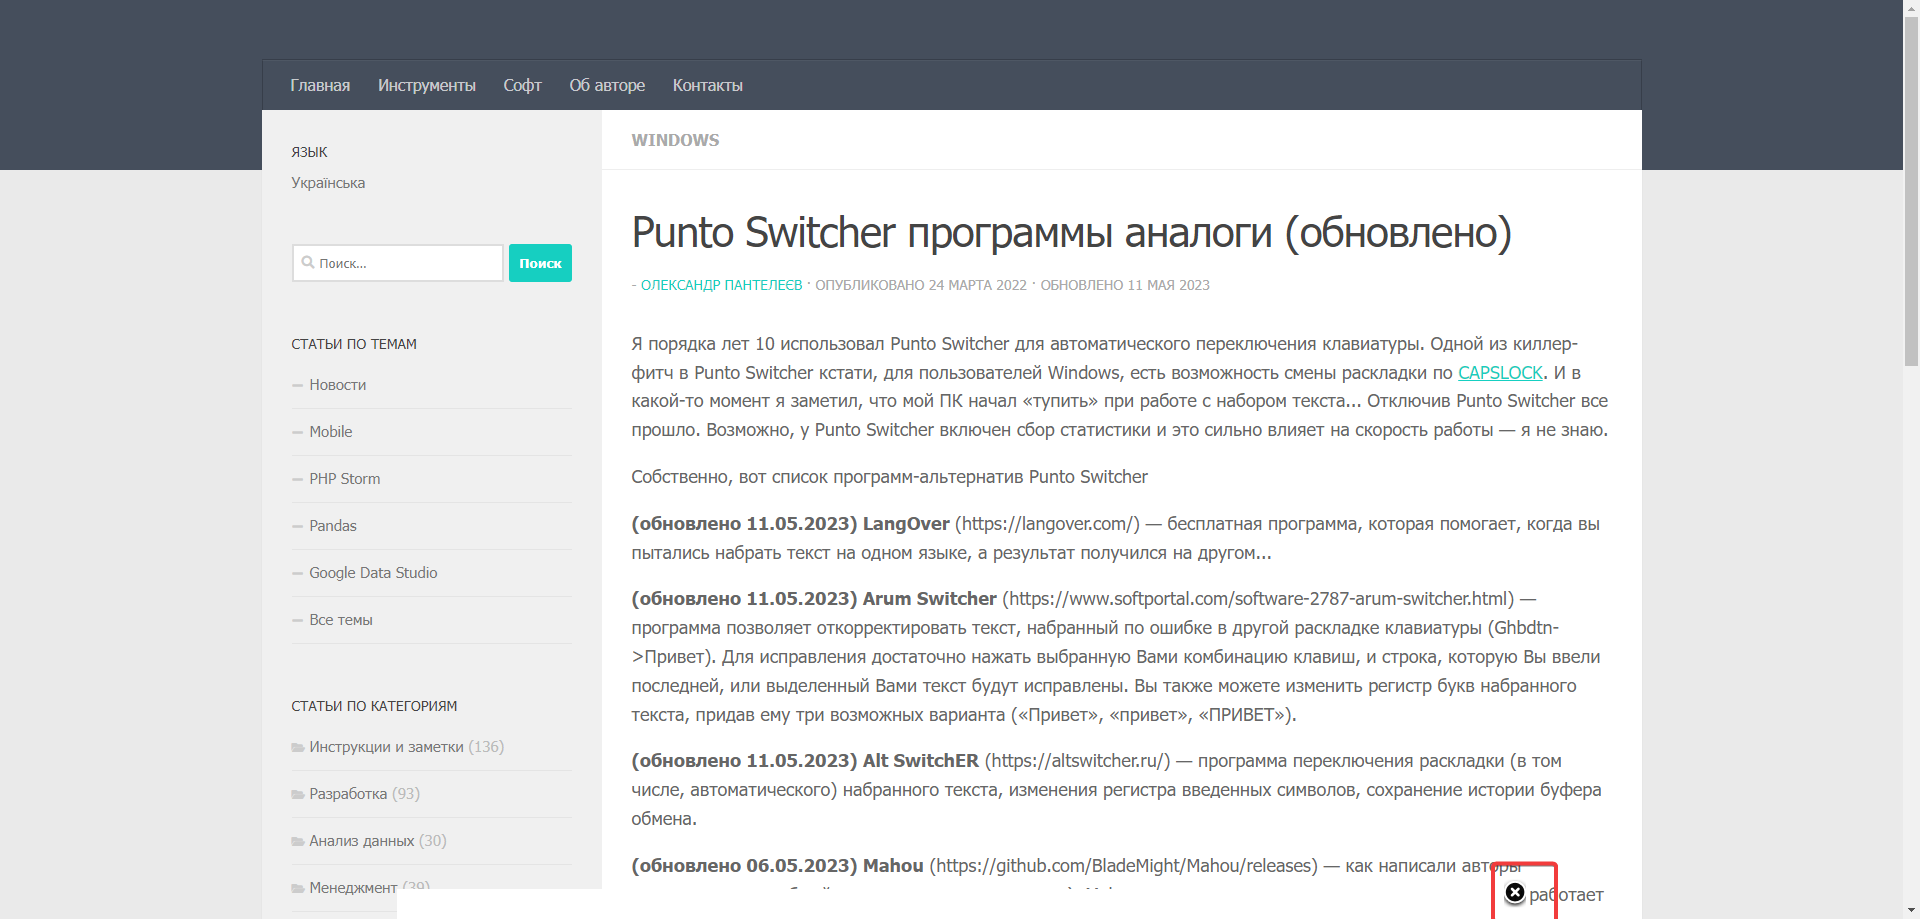View all topics via Все темы
The width and height of the screenshot is (1920, 919).
tap(340, 620)
